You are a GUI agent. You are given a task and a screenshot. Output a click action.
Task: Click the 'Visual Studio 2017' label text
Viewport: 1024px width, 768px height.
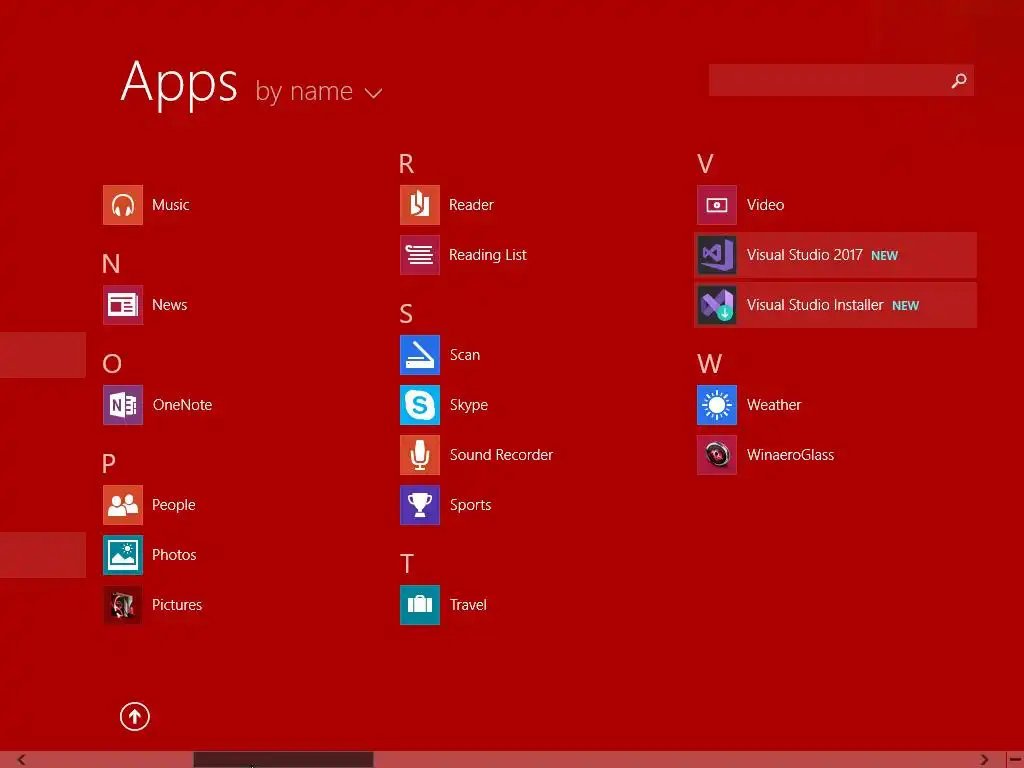pyautogui.click(x=805, y=255)
